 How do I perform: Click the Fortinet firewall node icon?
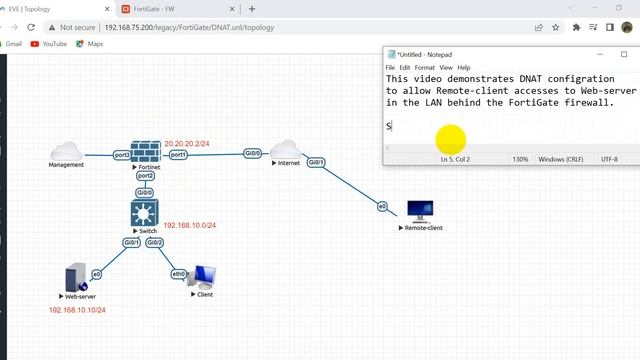point(146,152)
